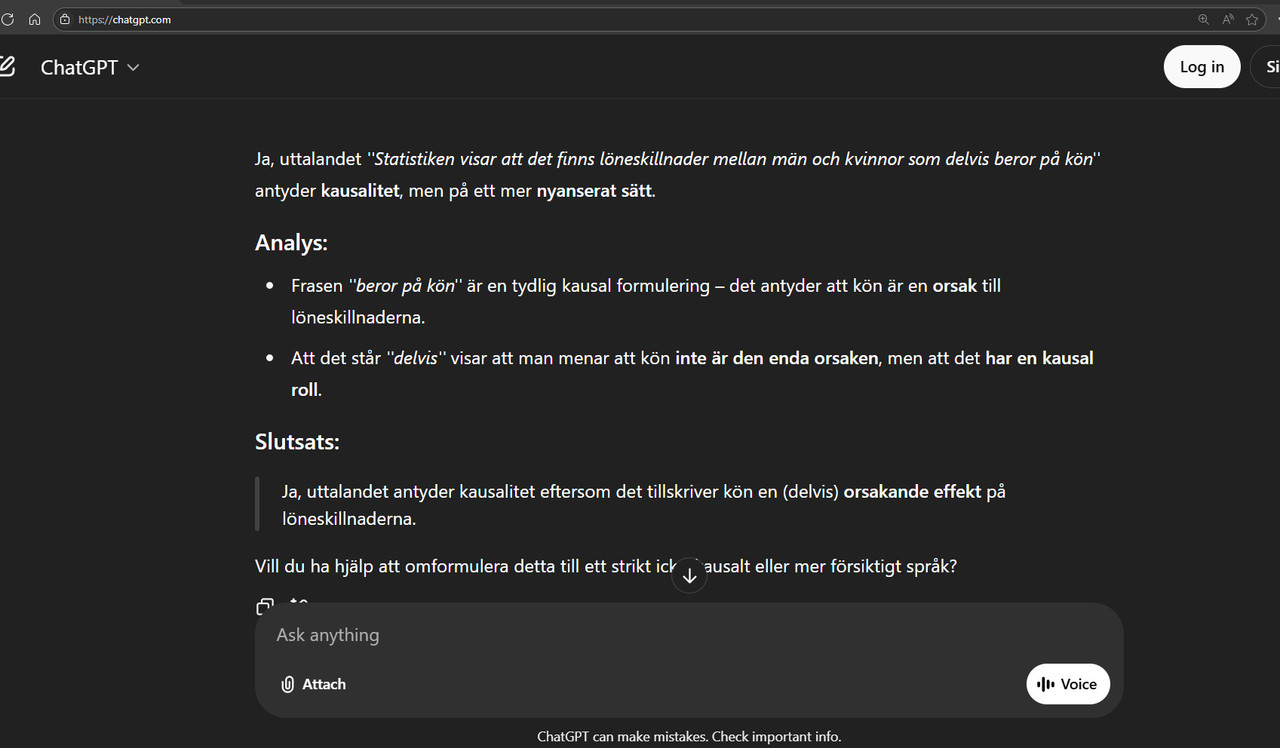
Task: Focus the 'Ask anything' message field
Action: click(688, 635)
